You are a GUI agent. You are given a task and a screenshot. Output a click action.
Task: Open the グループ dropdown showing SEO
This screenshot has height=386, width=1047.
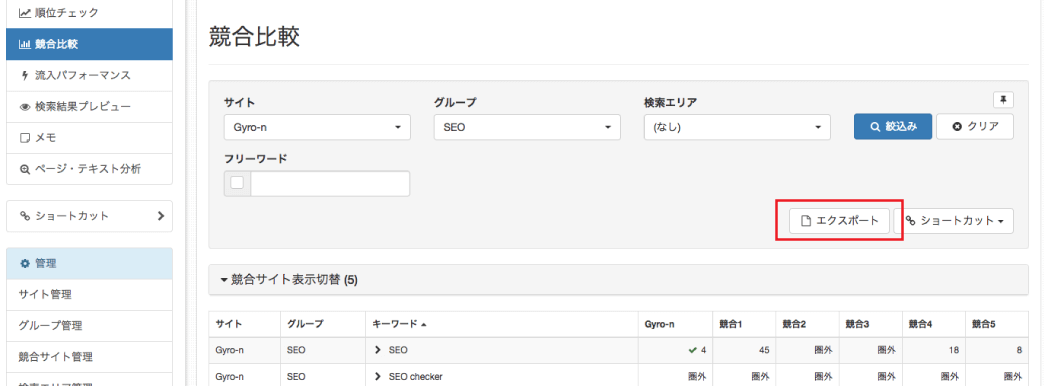pos(527,127)
